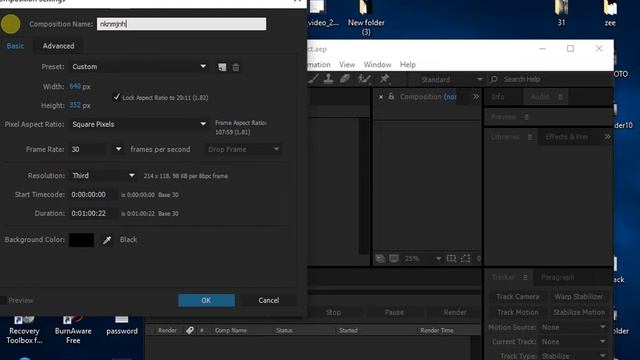Click the Render button in Render Queue
The width and height of the screenshot is (640, 360).
coord(455,312)
